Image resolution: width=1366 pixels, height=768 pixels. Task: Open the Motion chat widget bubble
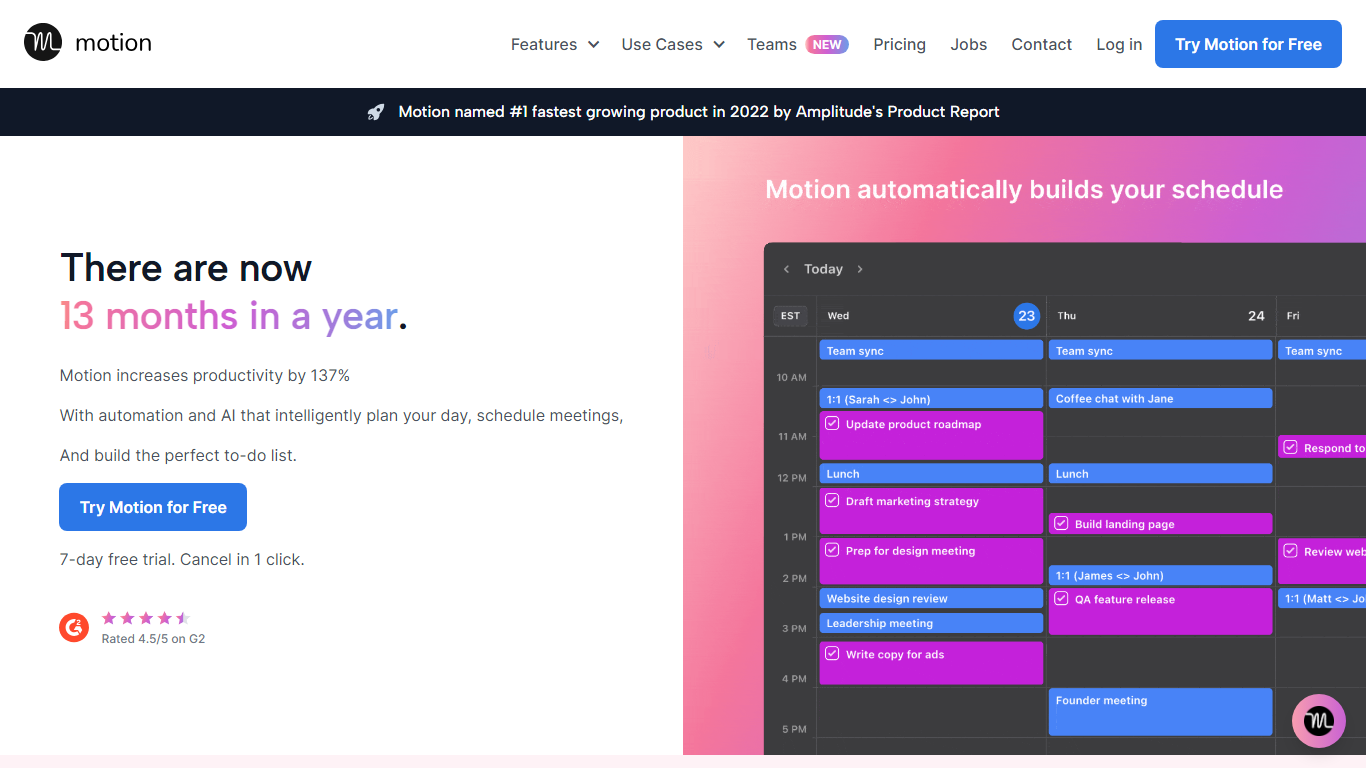1318,720
